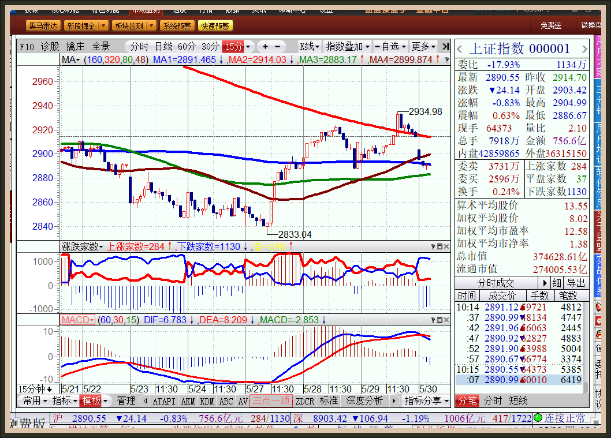The image size is (611, 438).
Task: Open 指数叠加 overlay dropdown
Action: pos(347,47)
